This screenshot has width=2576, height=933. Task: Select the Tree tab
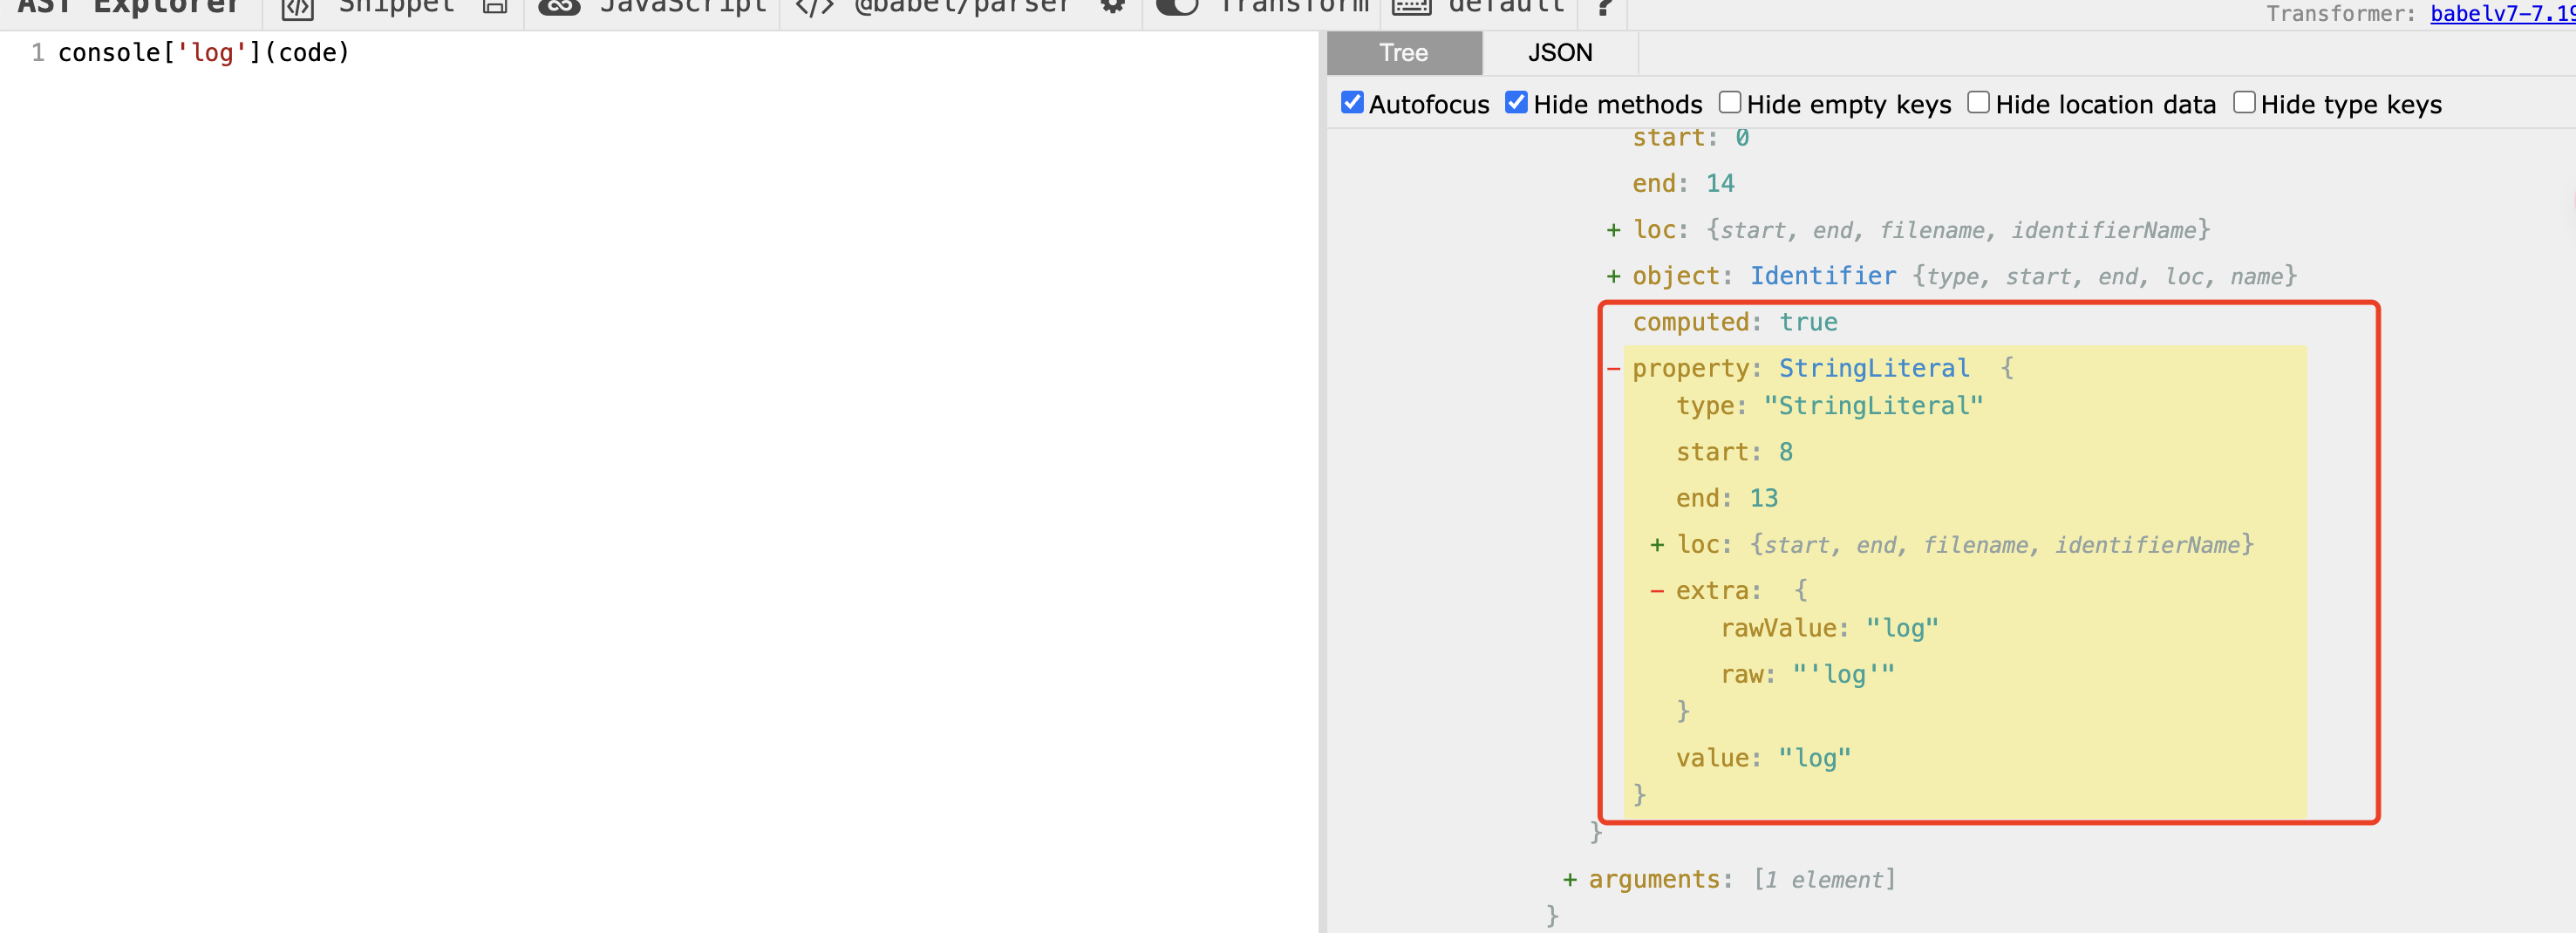[x=1404, y=52]
